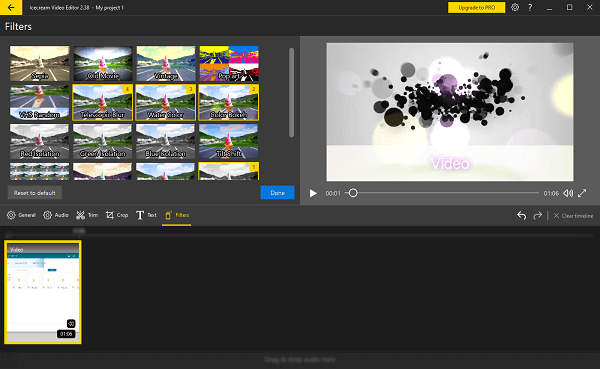Redo the last action

point(538,216)
